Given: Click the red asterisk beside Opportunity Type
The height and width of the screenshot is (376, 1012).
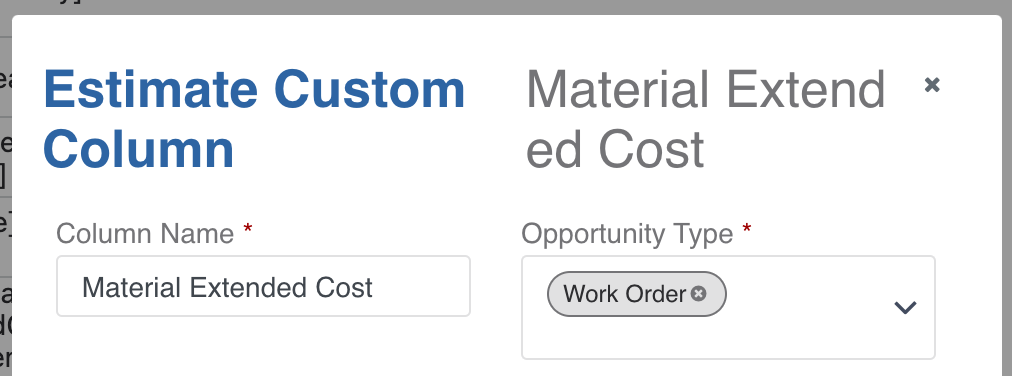Looking at the screenshot, I should (747, 228).
